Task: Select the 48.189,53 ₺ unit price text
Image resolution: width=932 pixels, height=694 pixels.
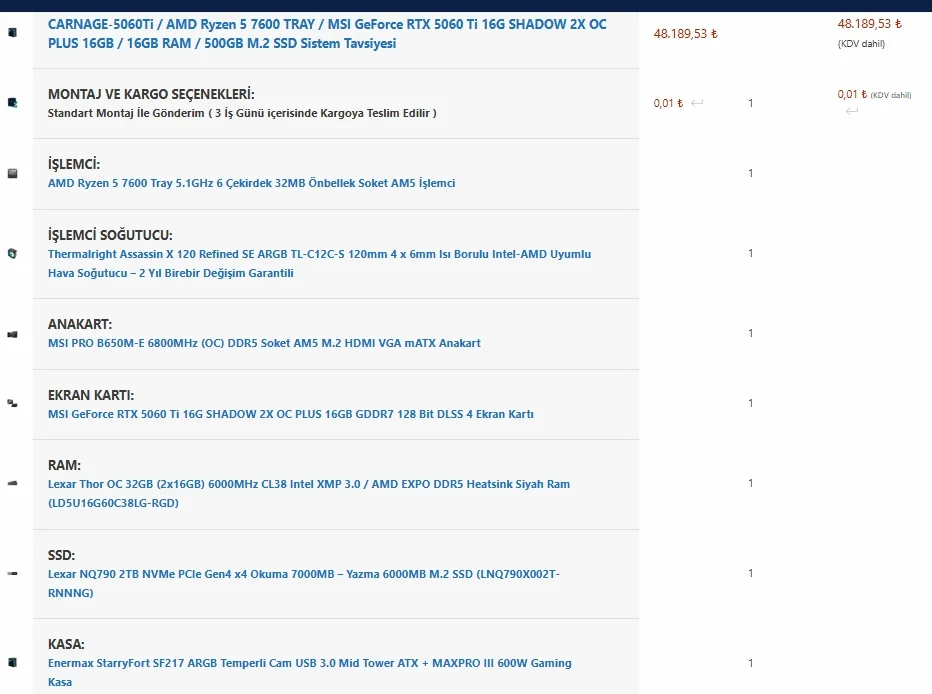Action: click(685, 34)
